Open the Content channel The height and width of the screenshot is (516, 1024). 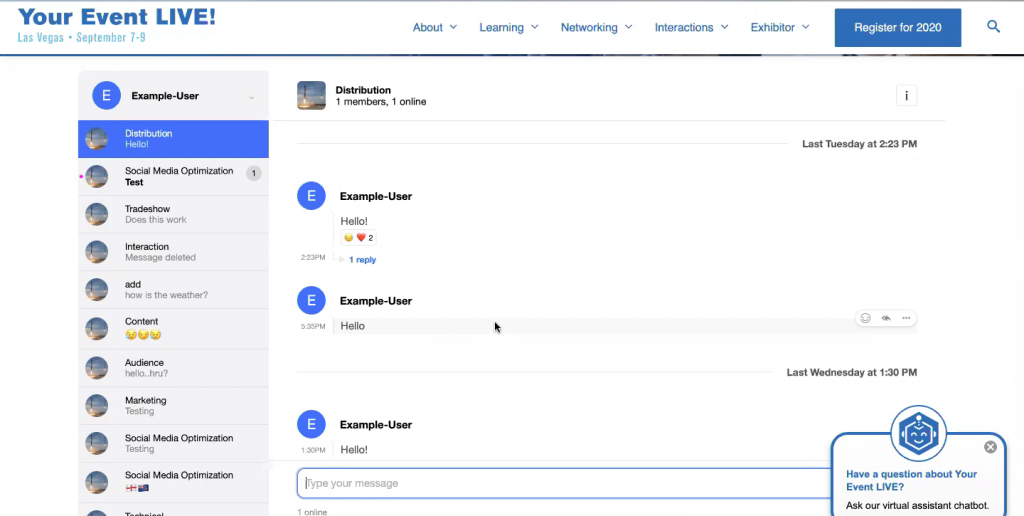click(x=173, y=329)
